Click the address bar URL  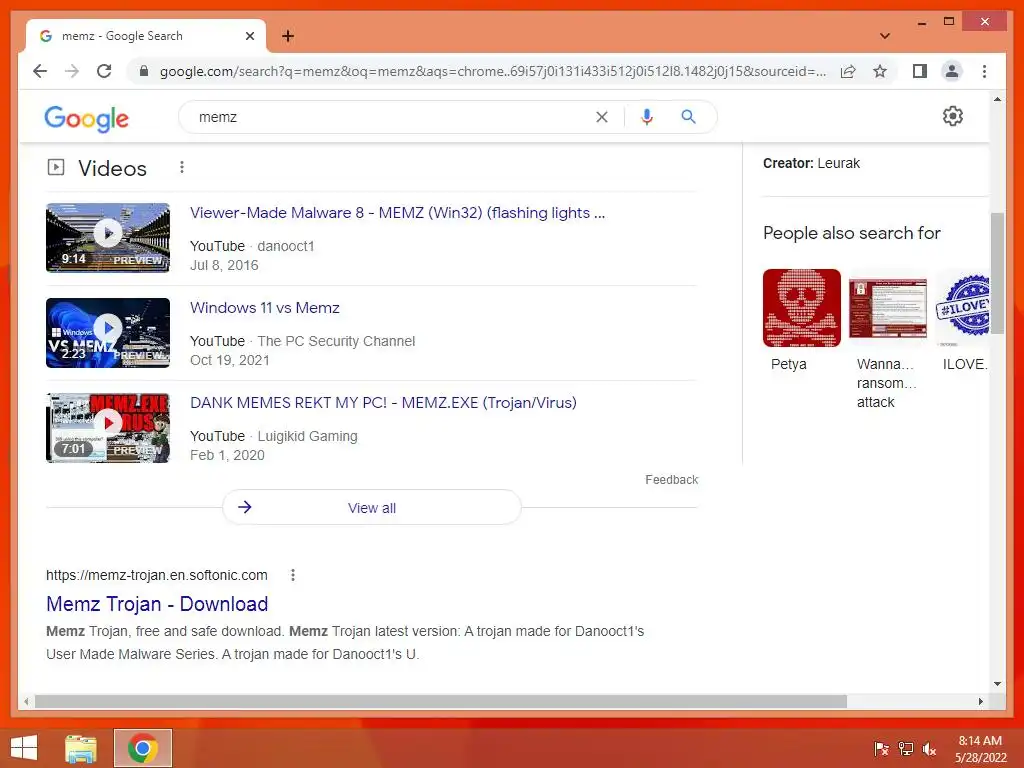[493, 71]
